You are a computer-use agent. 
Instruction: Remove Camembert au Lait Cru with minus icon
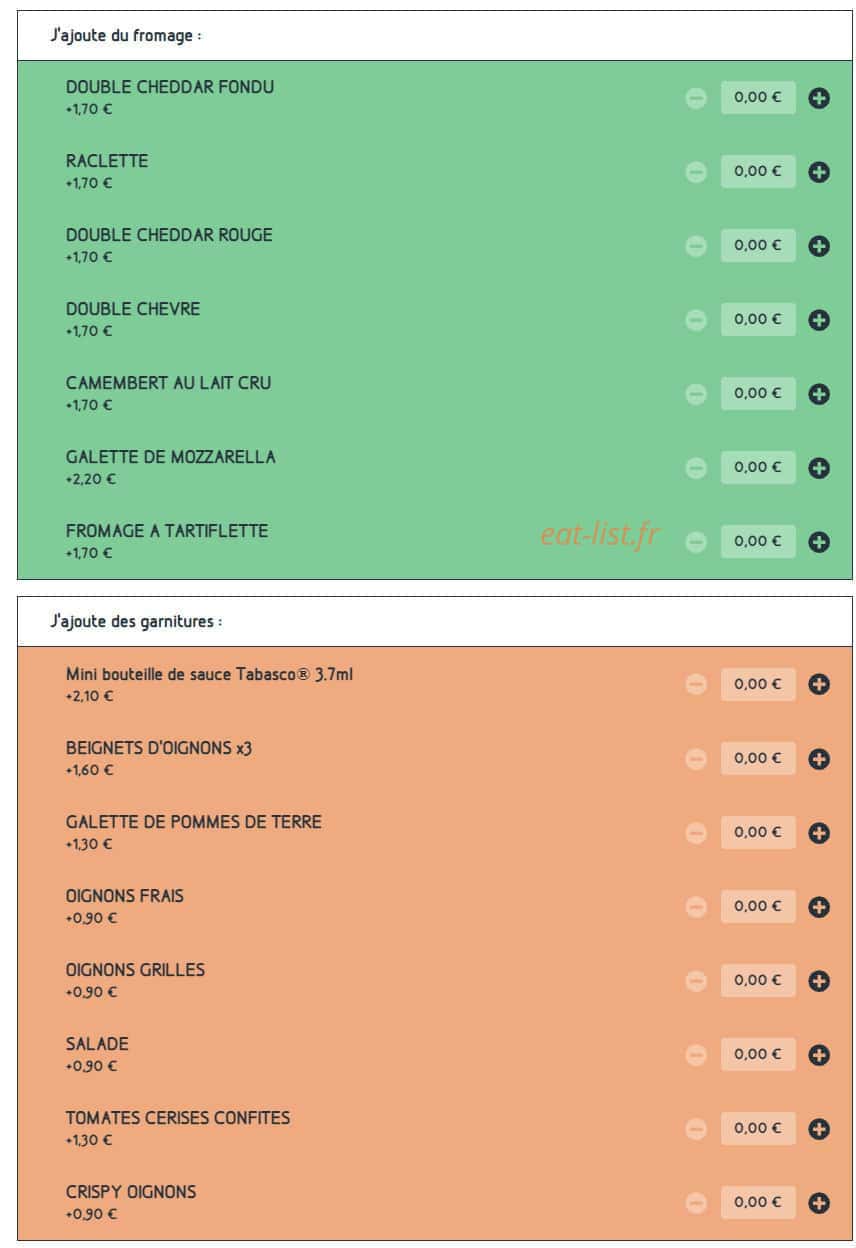(x=696, y=394)
